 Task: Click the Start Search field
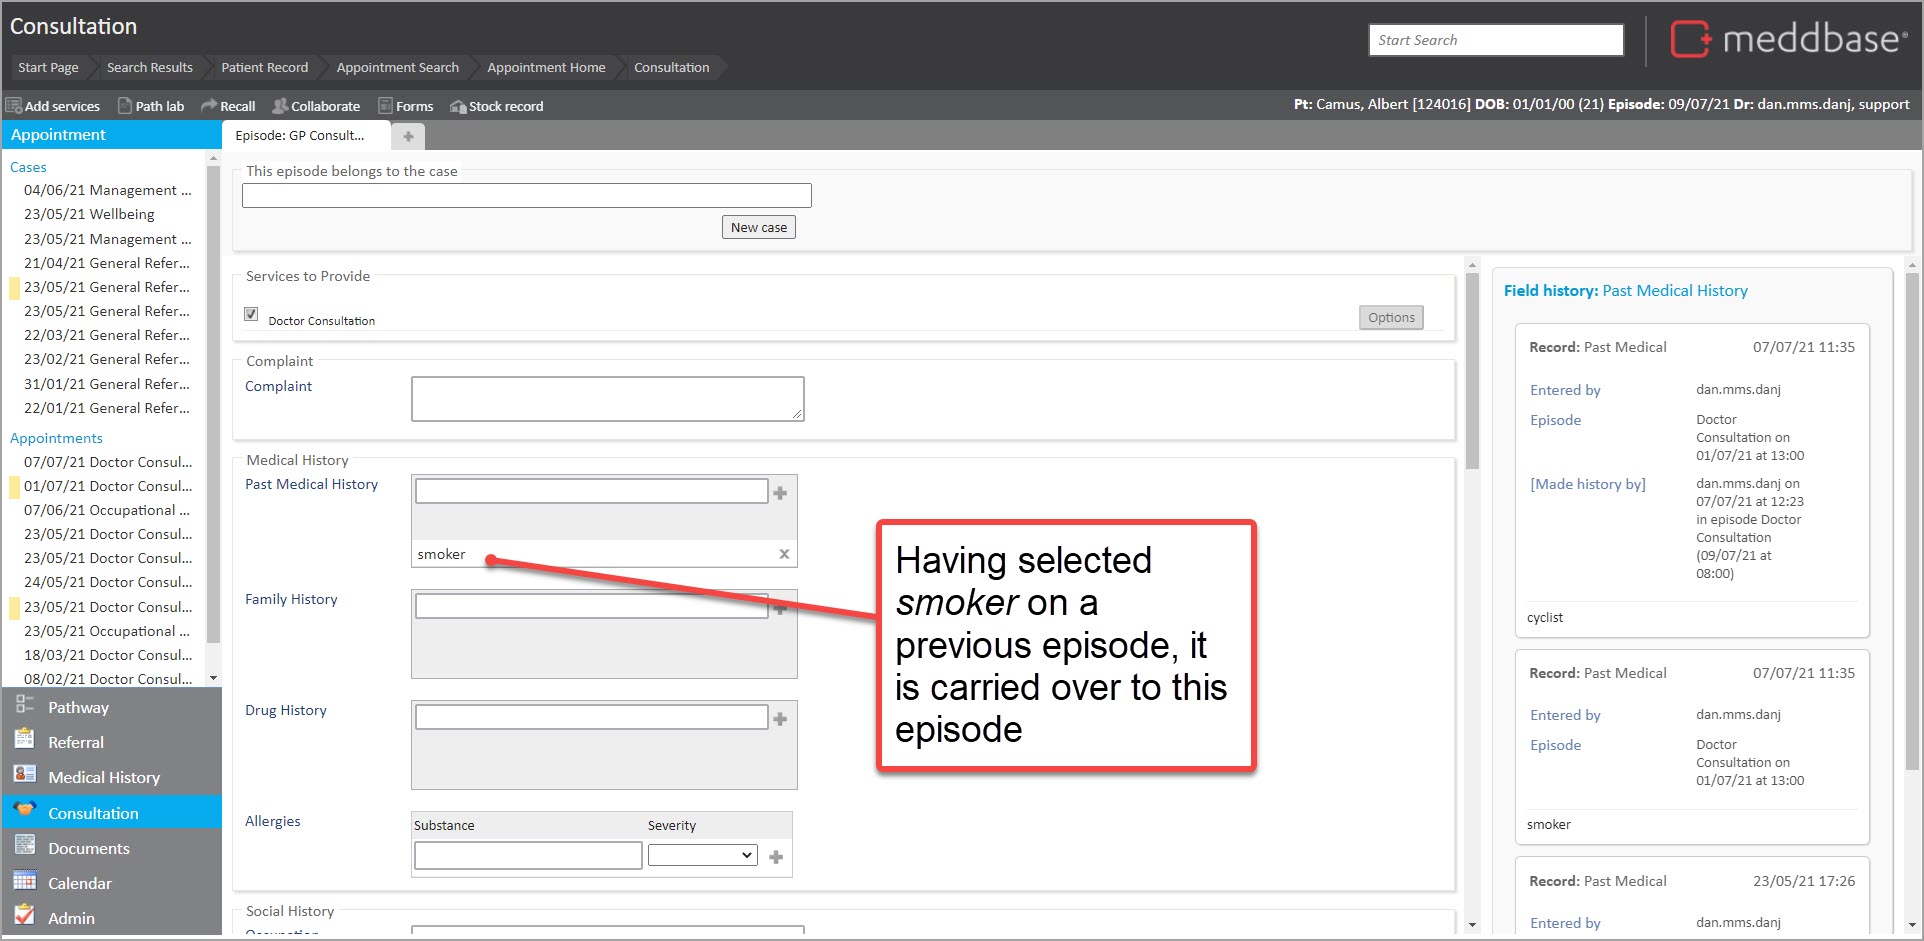1495,40
